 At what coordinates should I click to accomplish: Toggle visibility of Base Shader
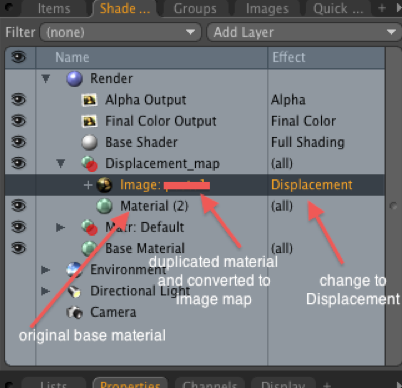point(18,142)
